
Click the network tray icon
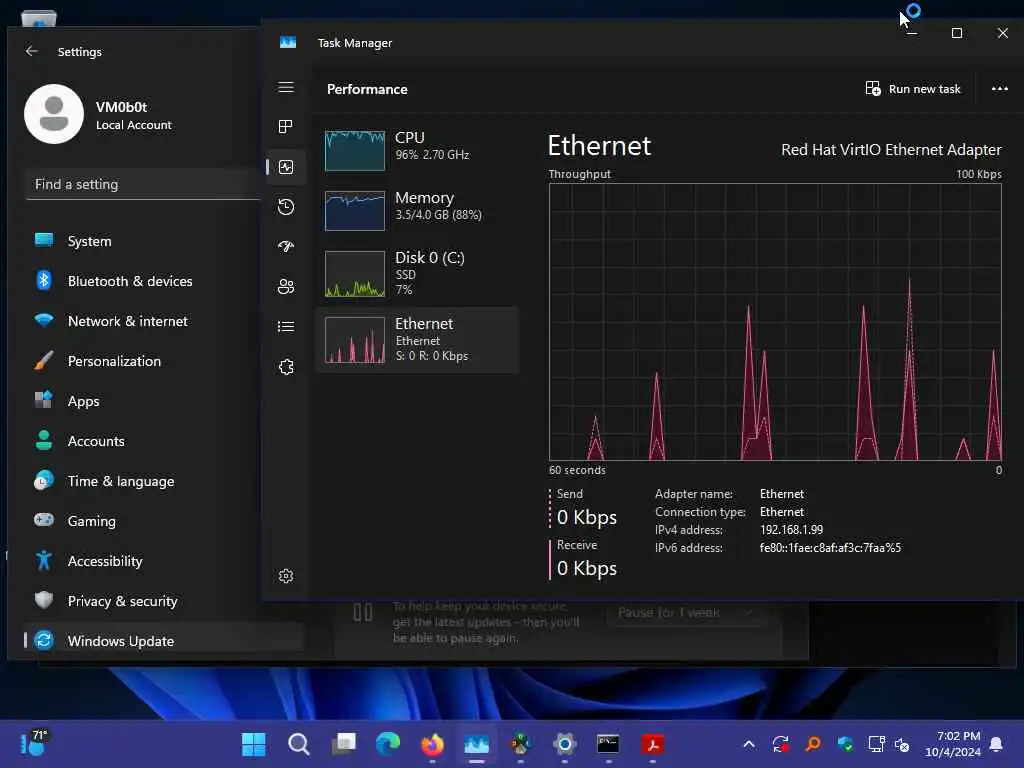pyautogui.click(x=876, y=744)
